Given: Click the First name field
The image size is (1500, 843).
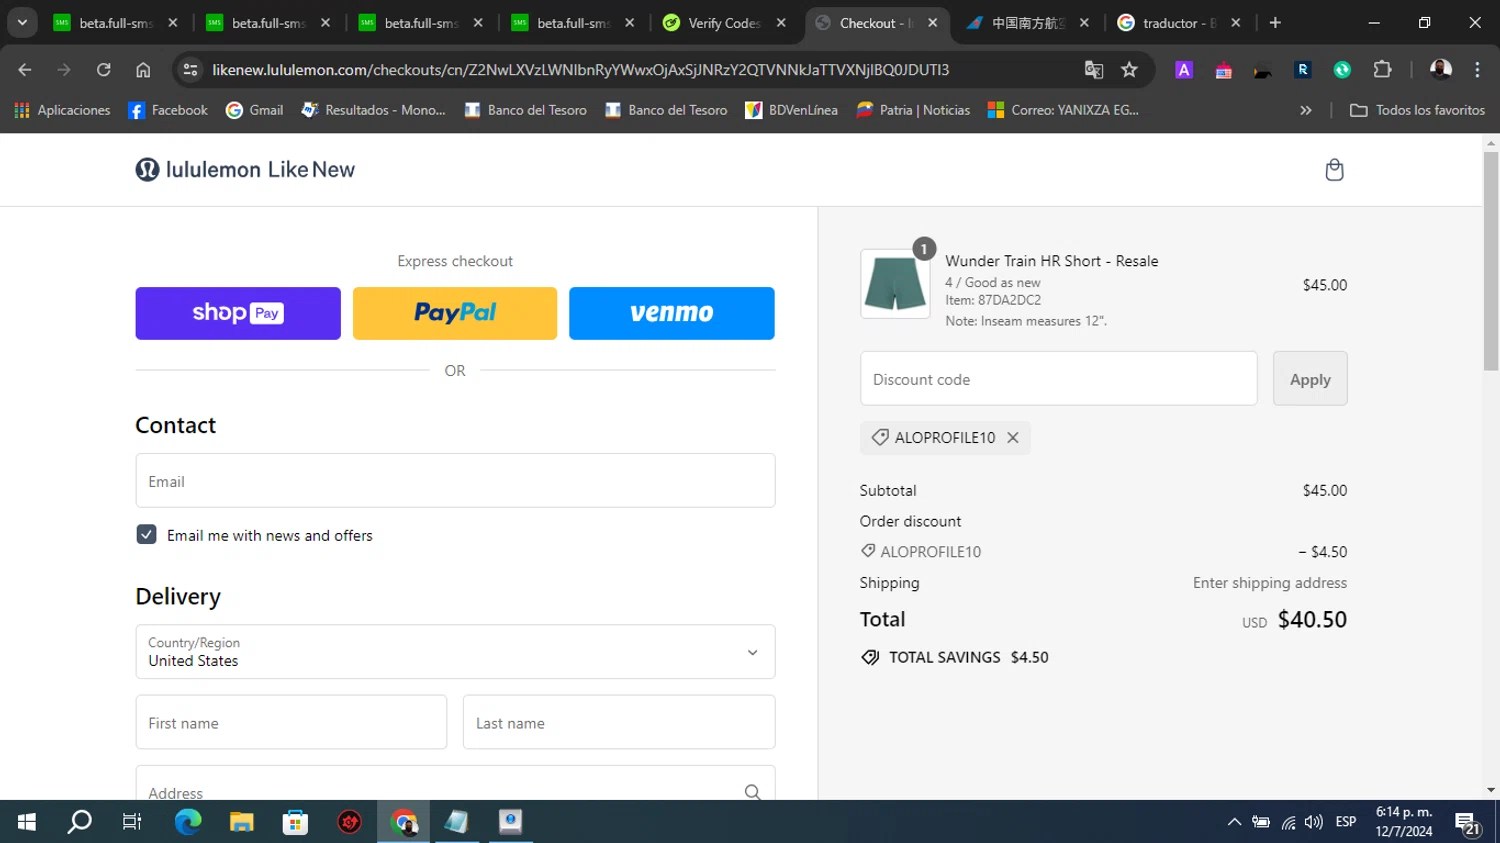Looking at the screenshot, I should tap(291, 722).
